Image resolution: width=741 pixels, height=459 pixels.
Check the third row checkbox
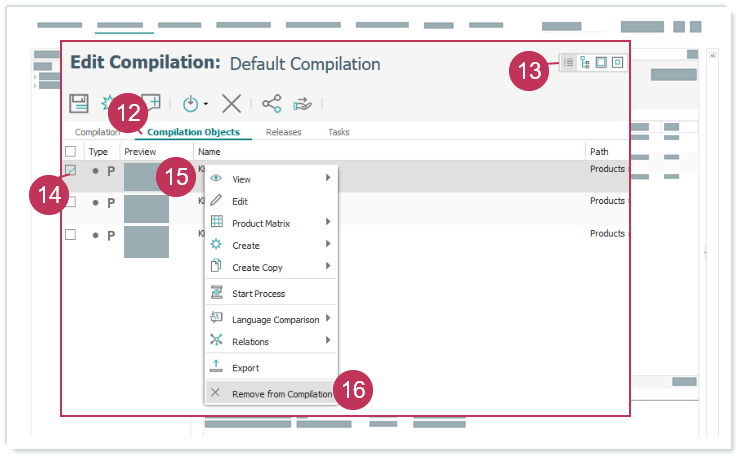(70, 234)
